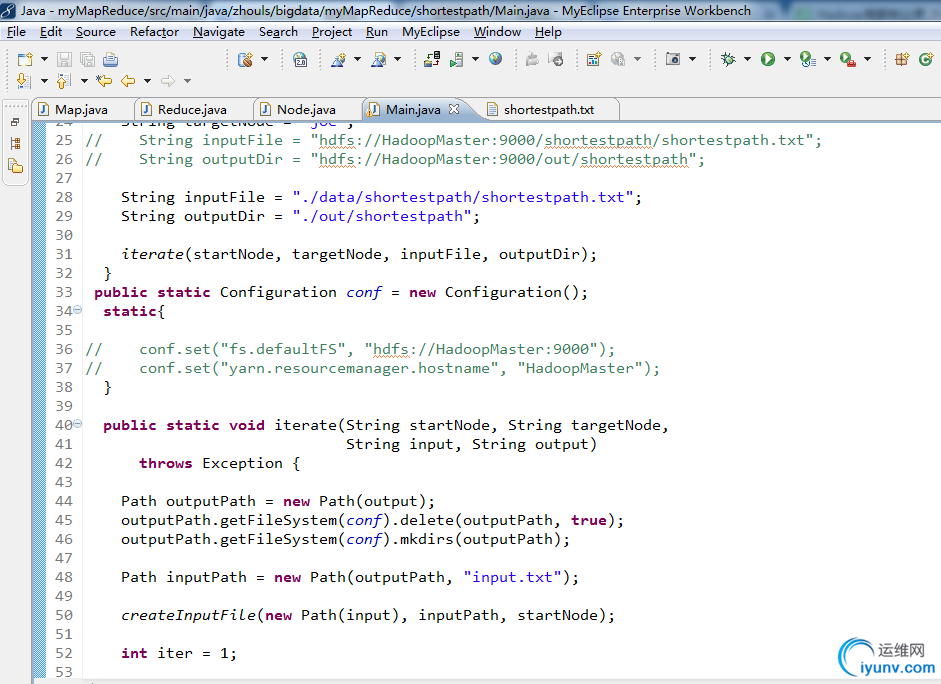Open the File menu

pyautogui.click(x=16, y=32)
